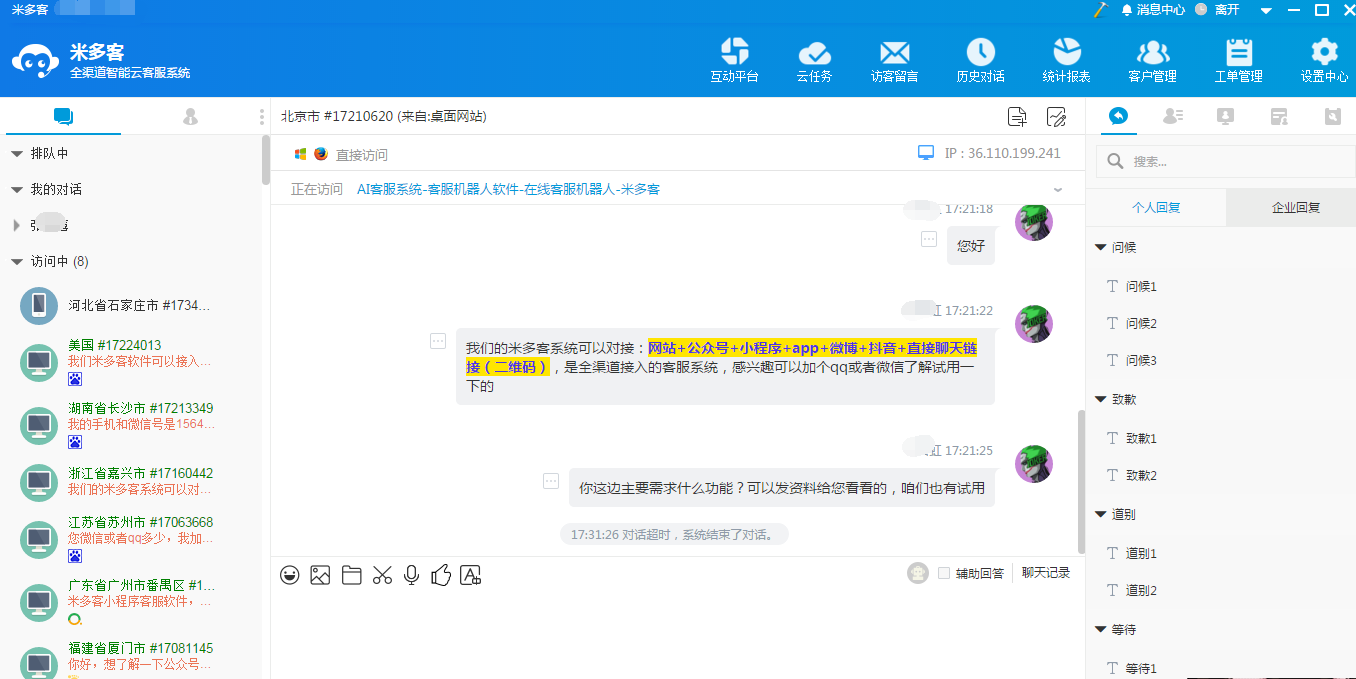Screen dimensions: 1356x679
Task: Switch to the contacts tab in left panel
Action: coord(190,117)
